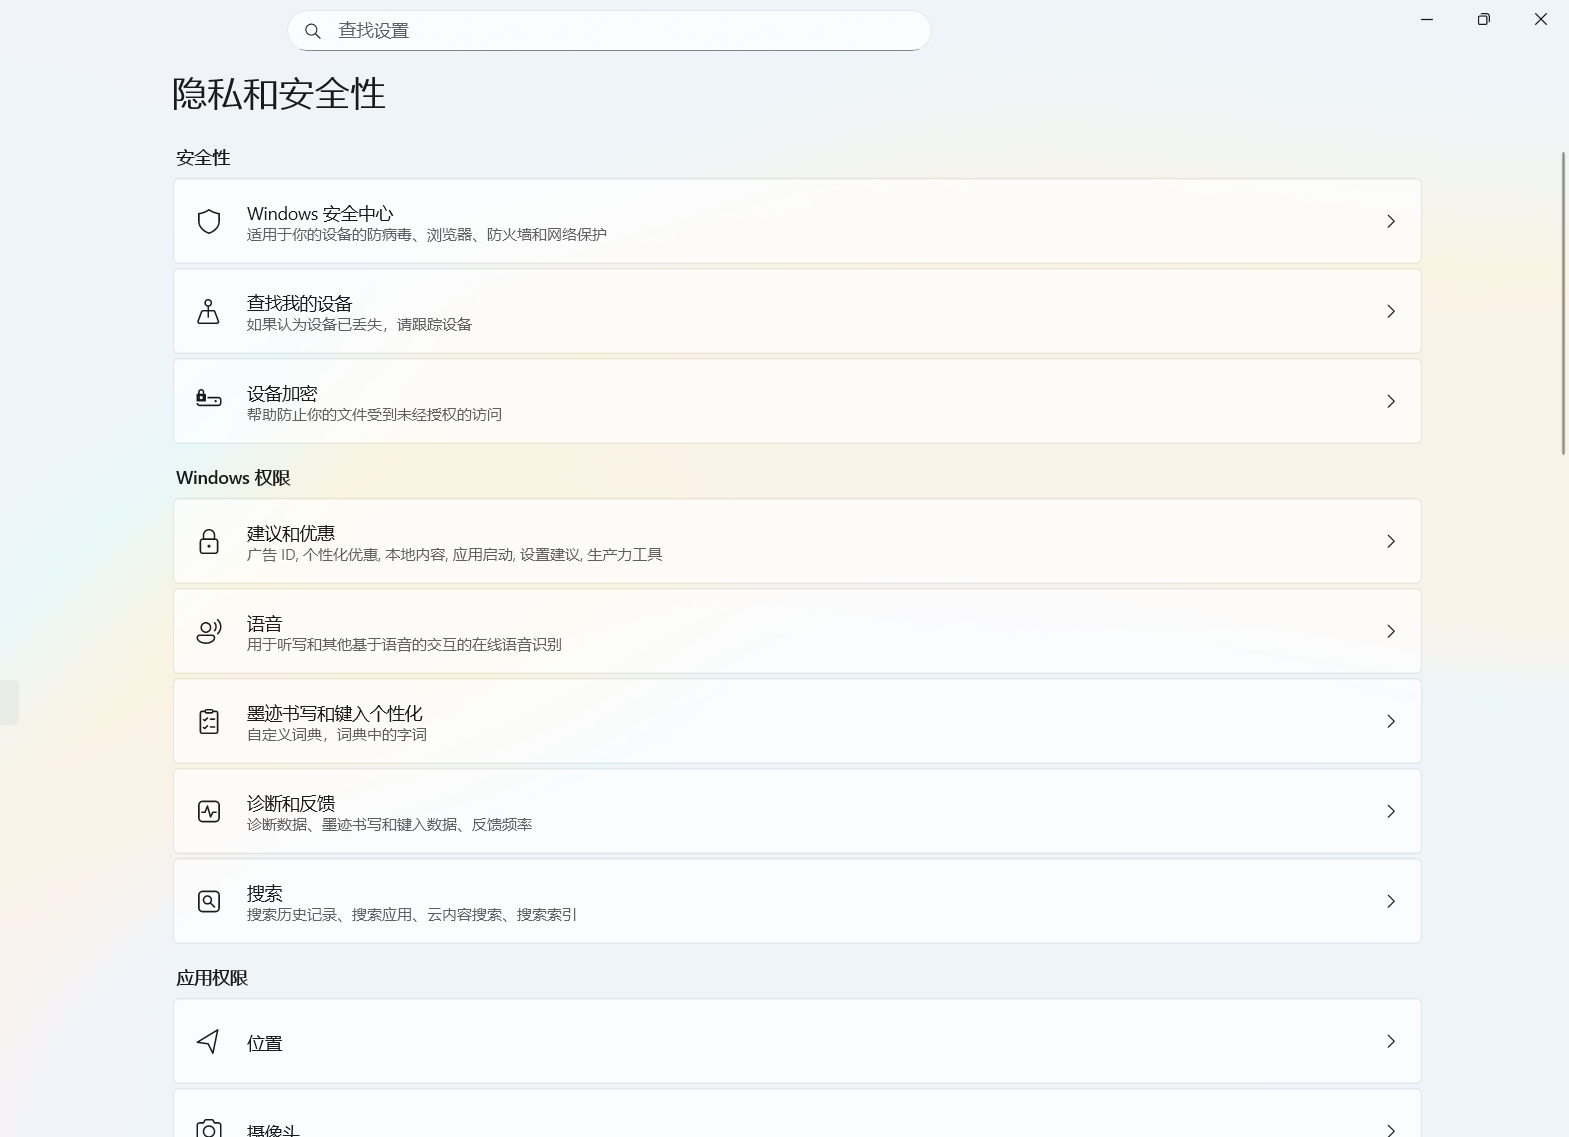The width and height of the screenshot is (1569, 1137).
Task: Click the chevron on 建议和优惠 row
Action: pyautogui.click(x=1391, y=541)
